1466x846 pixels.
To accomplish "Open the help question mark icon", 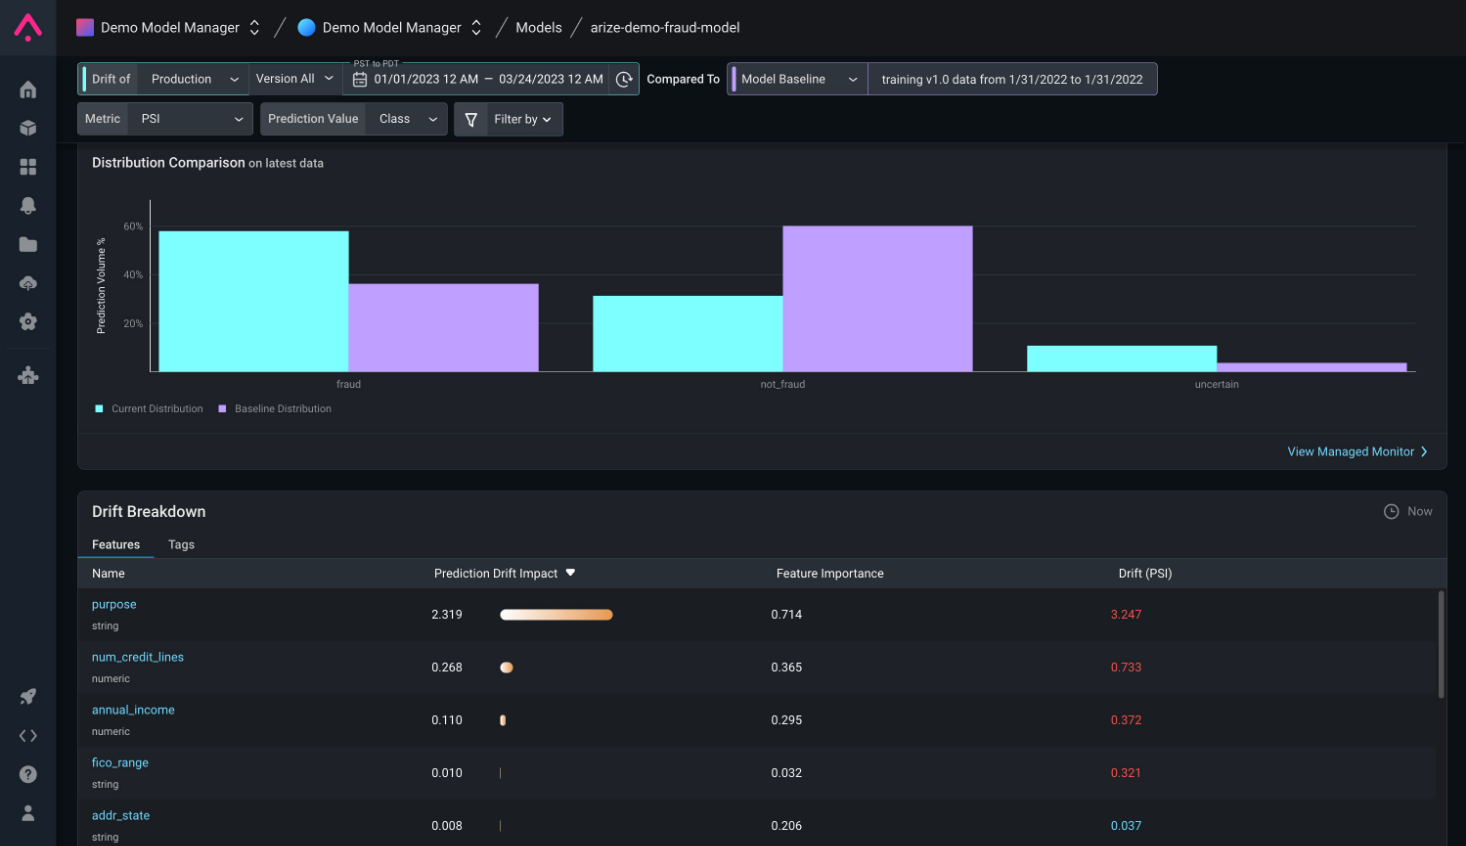I will pos(28,774).
